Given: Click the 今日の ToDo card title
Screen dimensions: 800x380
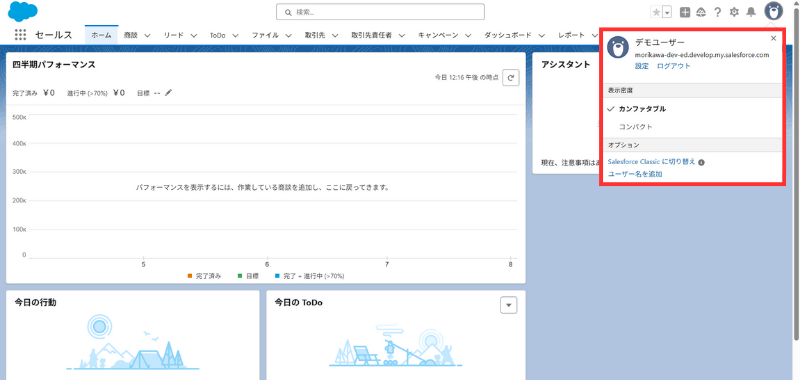Looking at the screenshot, I should tap(298, 302).
